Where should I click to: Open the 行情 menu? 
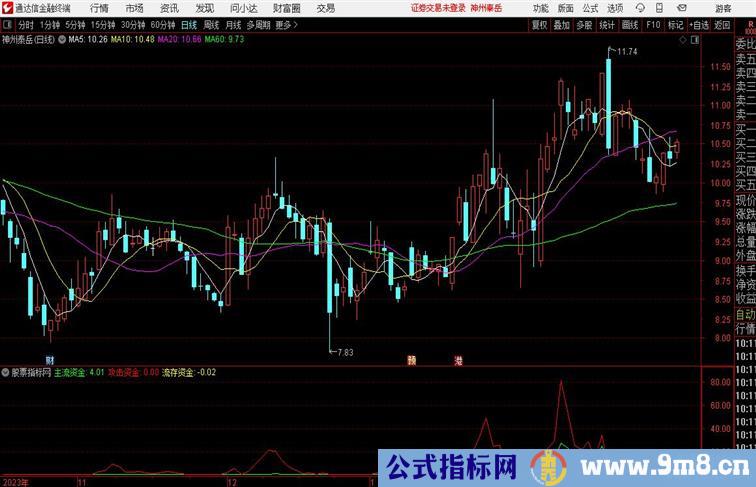100,8
